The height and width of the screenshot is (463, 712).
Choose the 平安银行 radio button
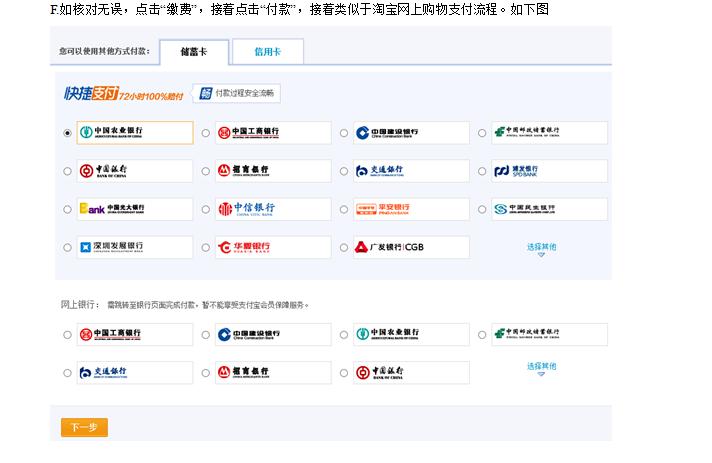point(344,209)
